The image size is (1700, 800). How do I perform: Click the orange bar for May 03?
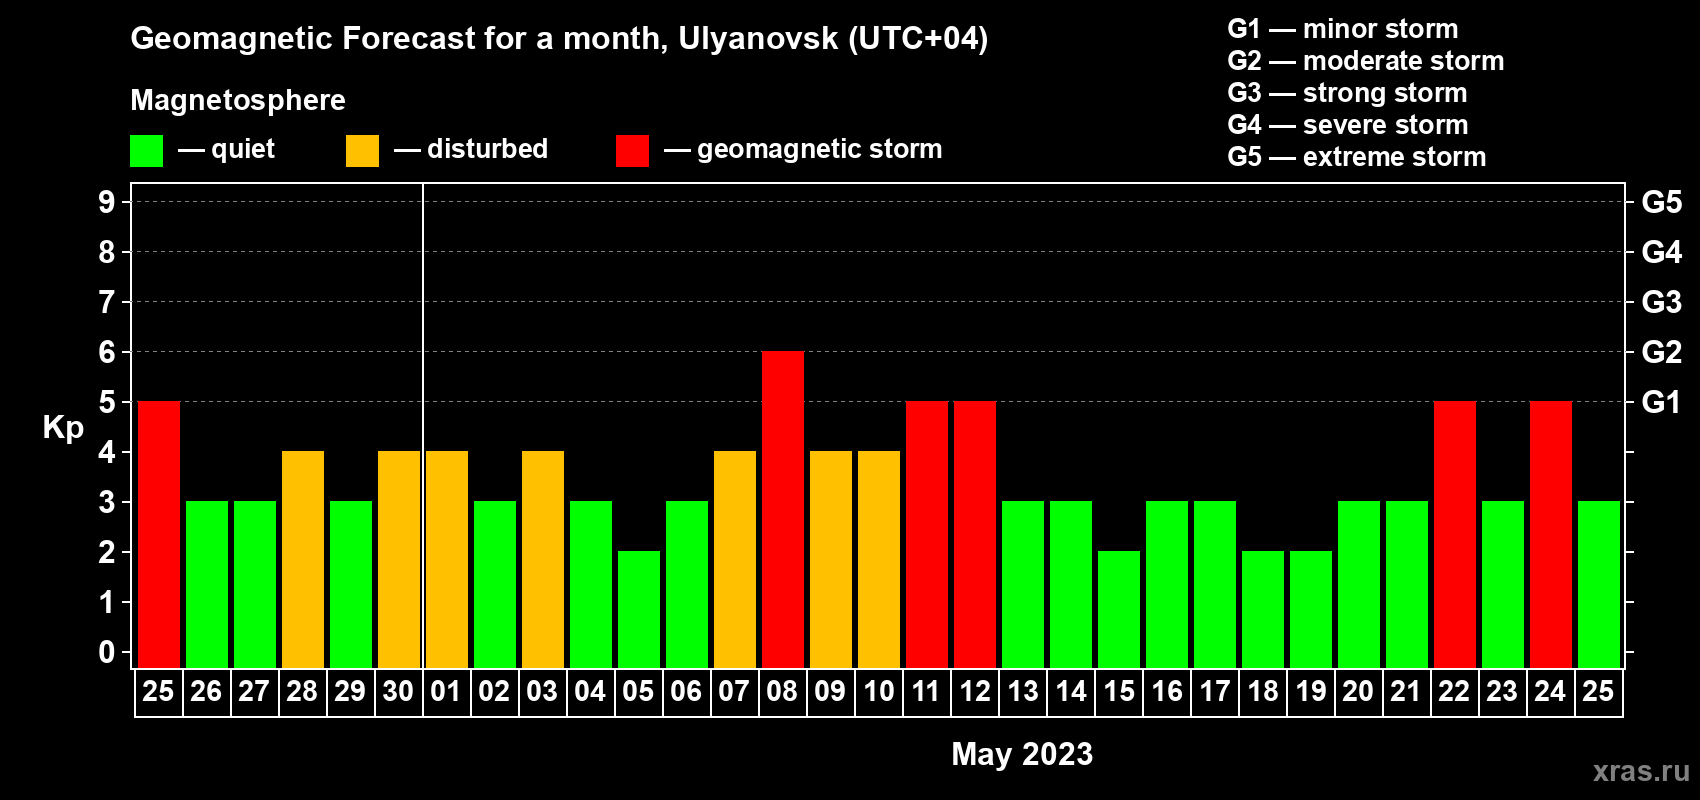(x=543, y=560)
